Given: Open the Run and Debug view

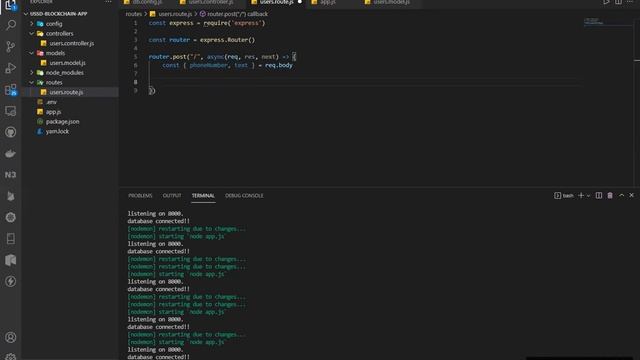Looking at the screenshot, I should coord(11,68).
